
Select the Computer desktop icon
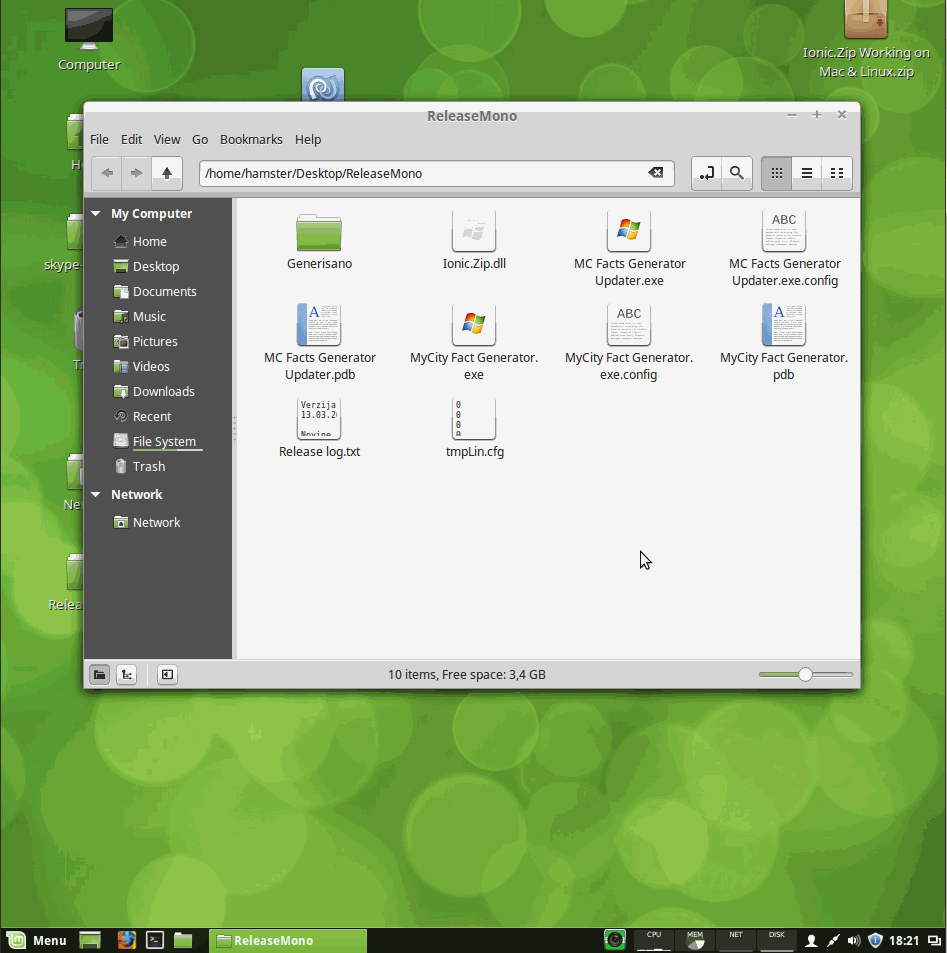coord(89,40)
